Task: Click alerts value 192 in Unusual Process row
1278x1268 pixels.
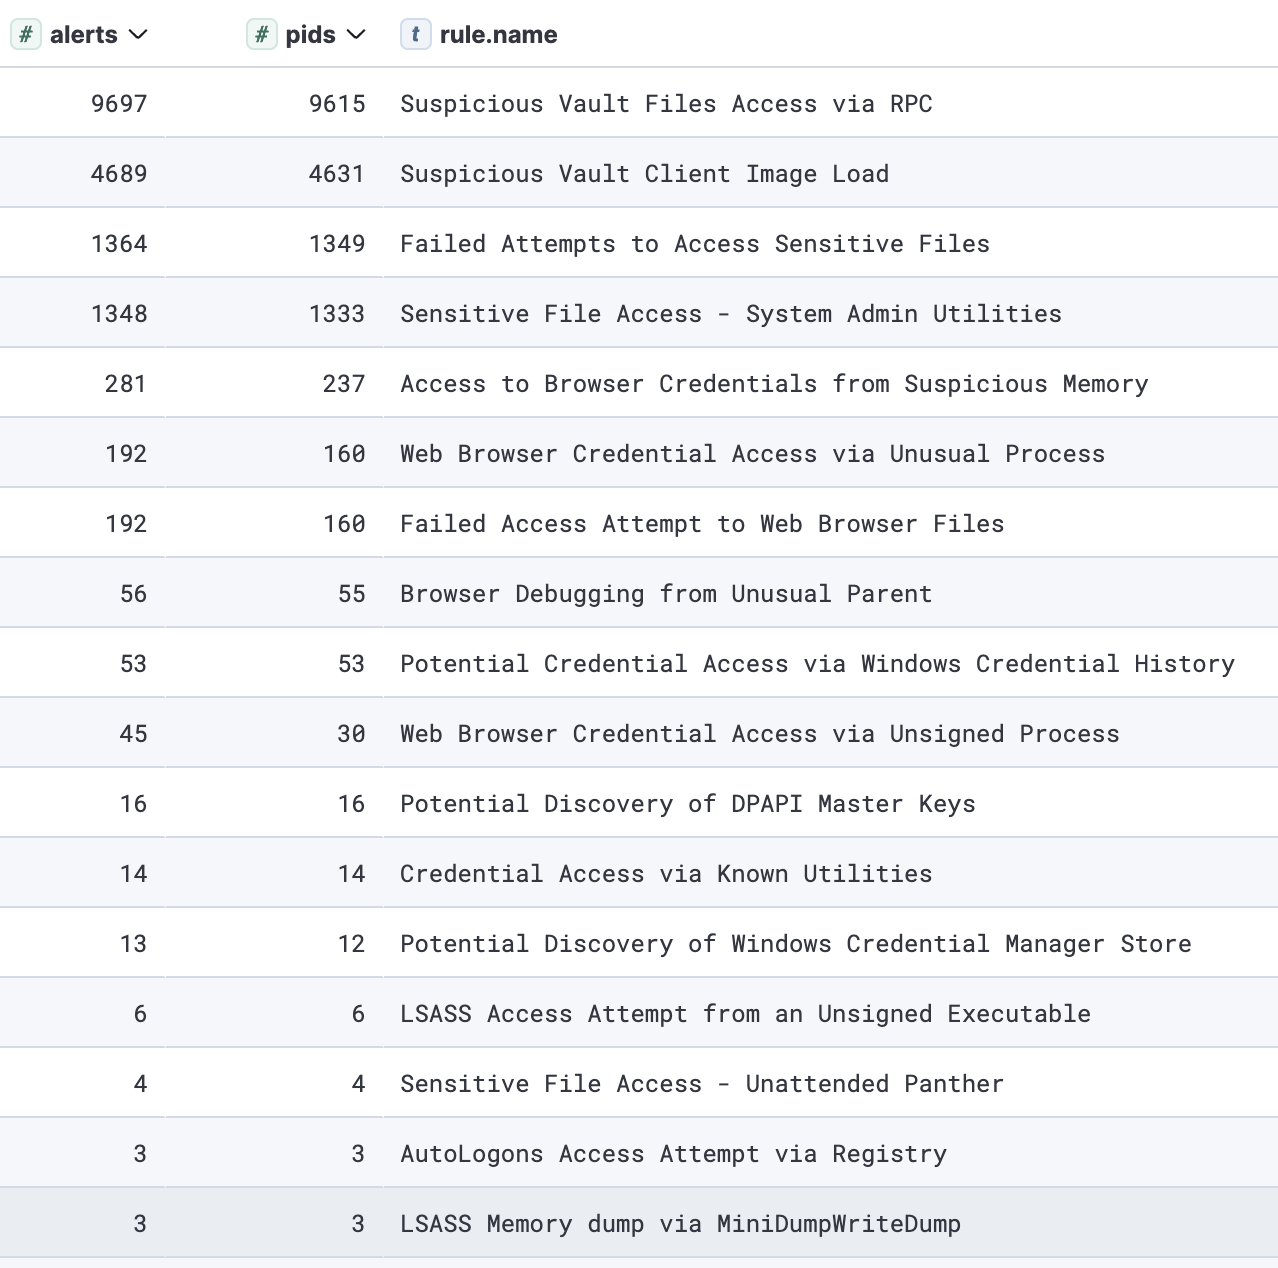Action: pyautogui.click(x=126, y=454)
